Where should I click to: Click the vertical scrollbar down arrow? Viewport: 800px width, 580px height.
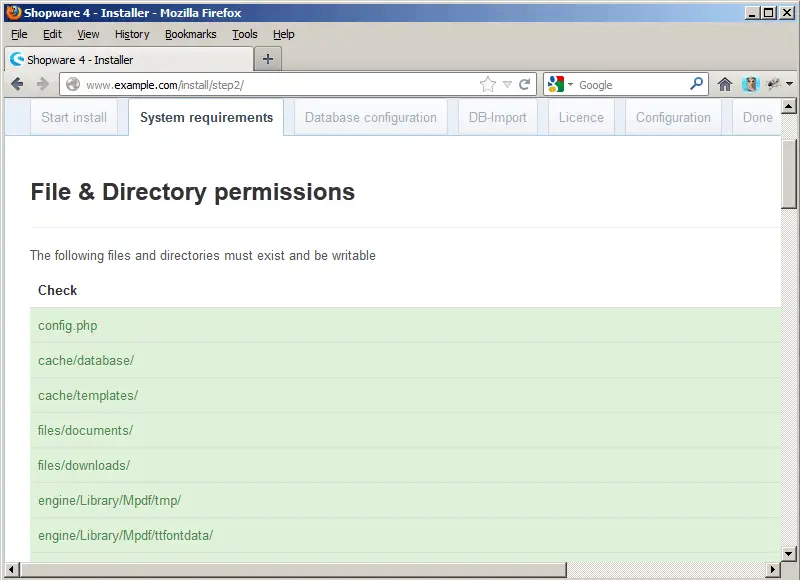pyautogui.click(x=789, y=553)
